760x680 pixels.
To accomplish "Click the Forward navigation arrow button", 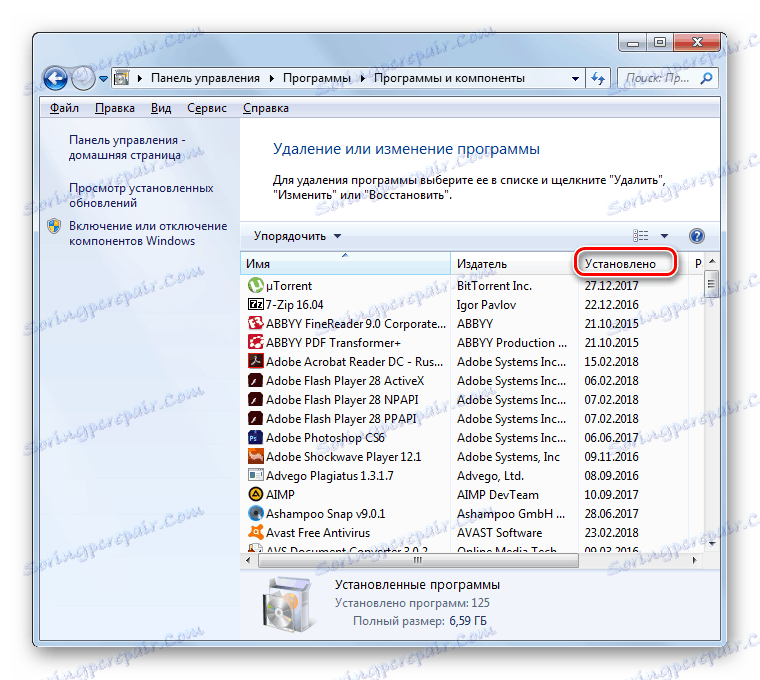I will click(x=83, y=78).
